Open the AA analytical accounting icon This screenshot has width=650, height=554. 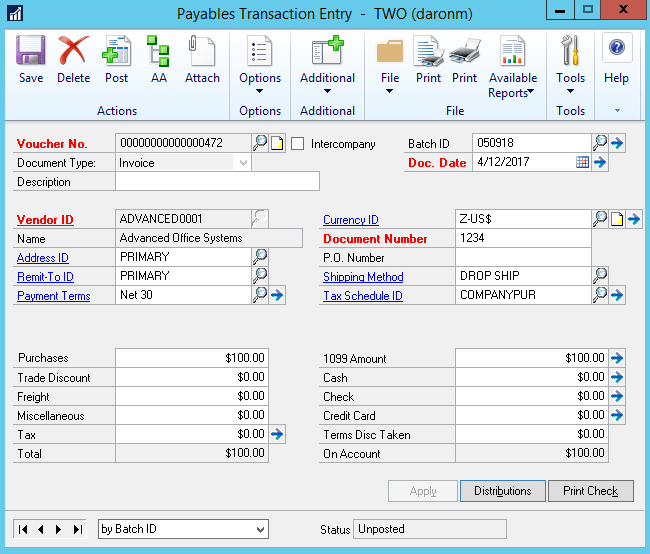tap(159, 51)
